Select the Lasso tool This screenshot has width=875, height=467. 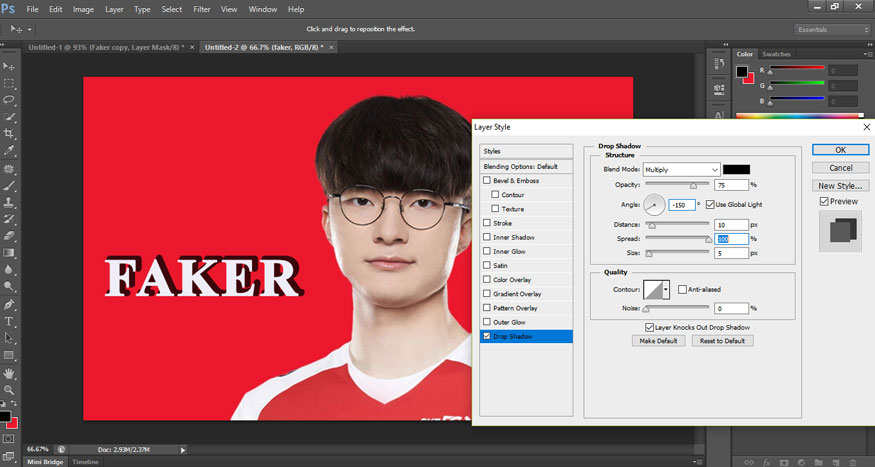pos(9,100)
